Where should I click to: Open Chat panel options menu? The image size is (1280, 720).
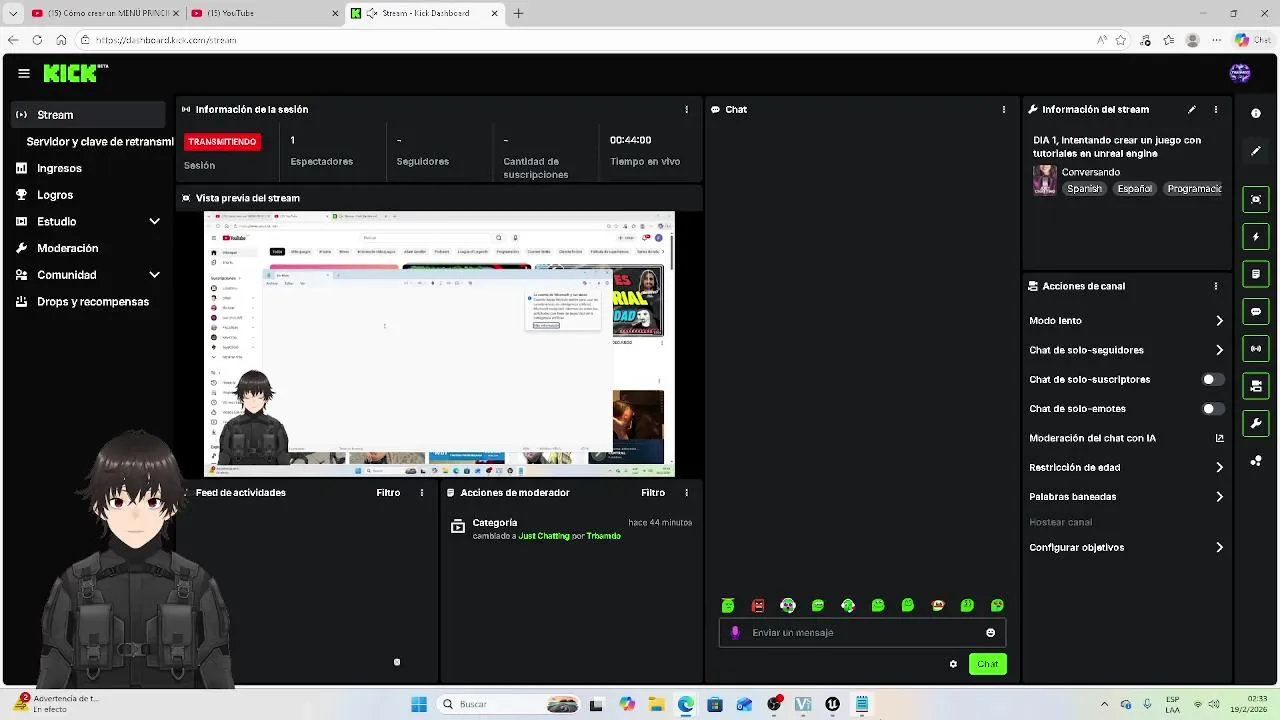tap(1003, 109)
